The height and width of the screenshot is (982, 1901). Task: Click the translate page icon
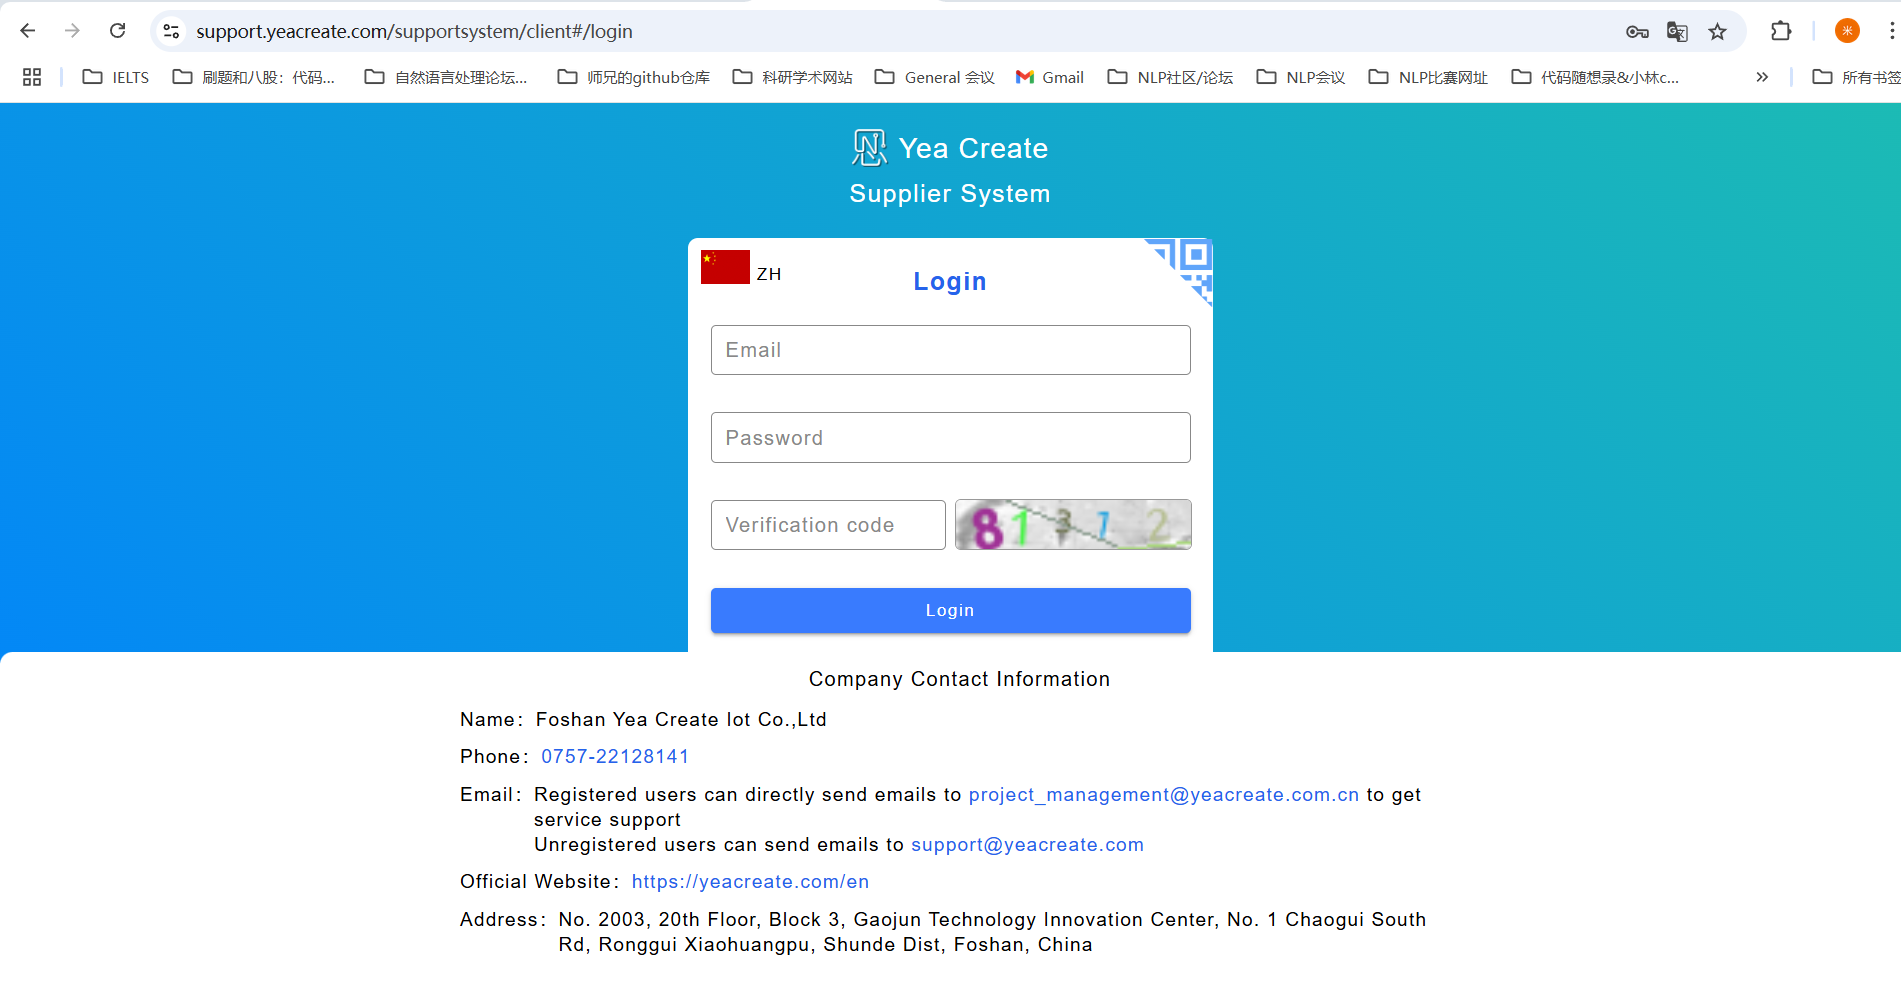[x=1677, y=32]
